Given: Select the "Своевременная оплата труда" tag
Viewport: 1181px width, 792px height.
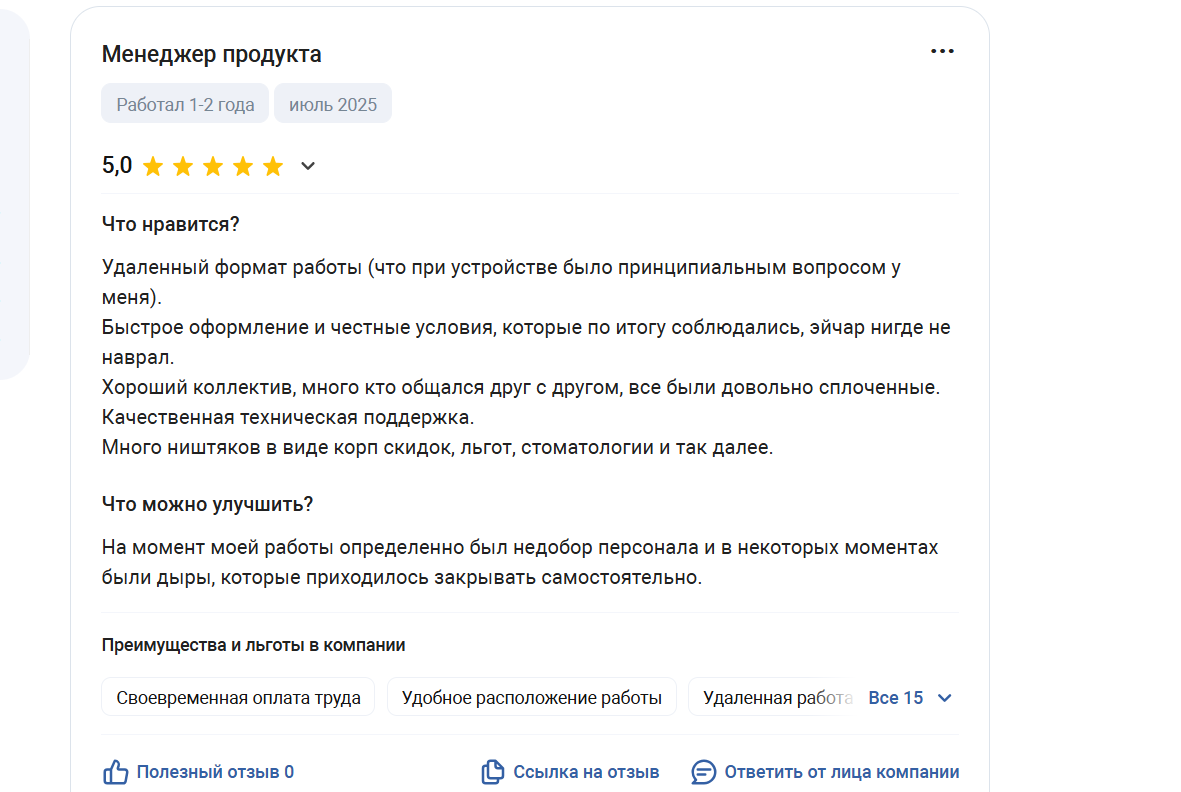Looking at the screenshot, I should [238, 698].
